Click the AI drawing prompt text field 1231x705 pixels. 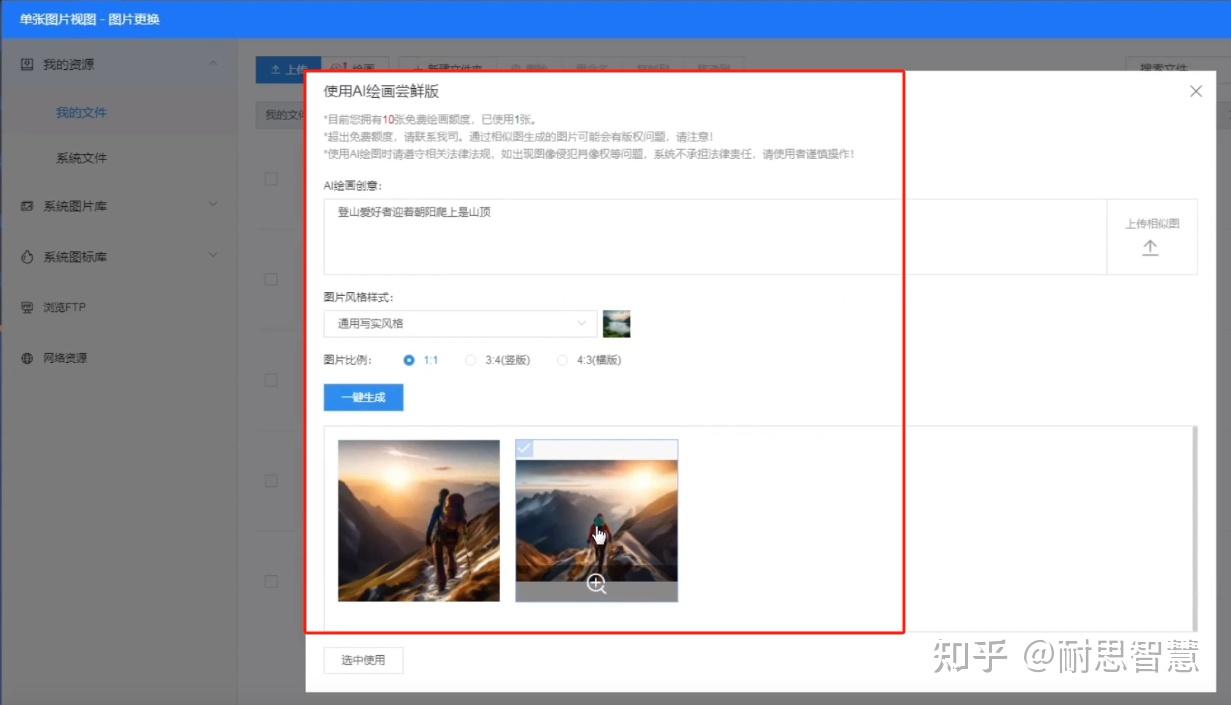714,237
